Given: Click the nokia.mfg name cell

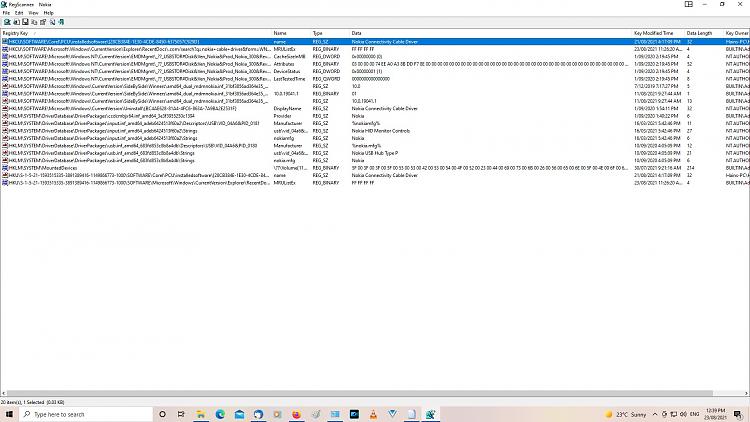Looking at the screenshot, I should coord(284,161).
